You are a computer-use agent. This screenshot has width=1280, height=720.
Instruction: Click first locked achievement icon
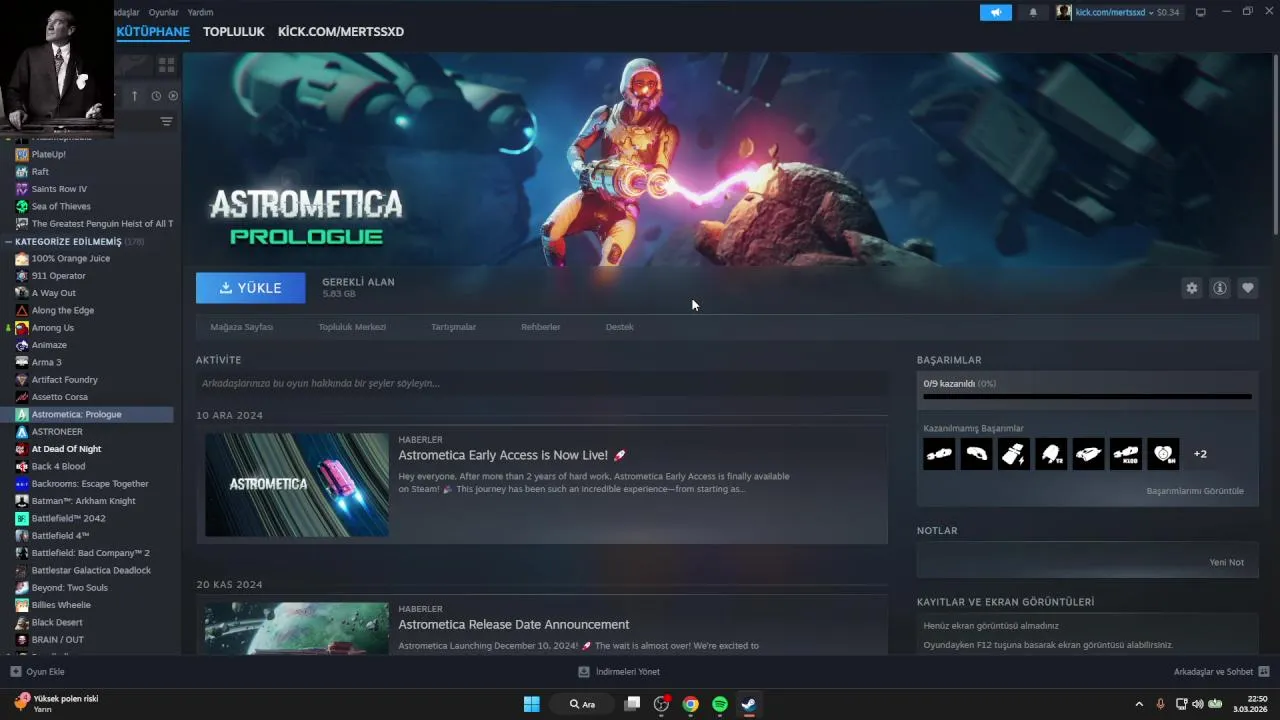click(939, 454)
